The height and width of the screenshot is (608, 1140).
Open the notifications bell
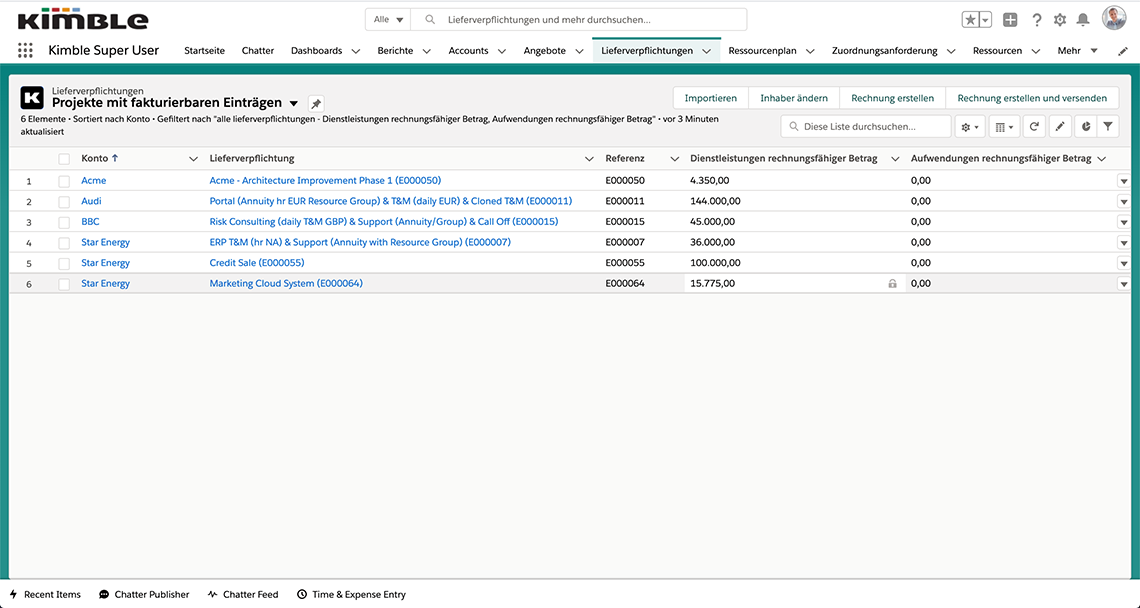click(x=1083, y=20)
